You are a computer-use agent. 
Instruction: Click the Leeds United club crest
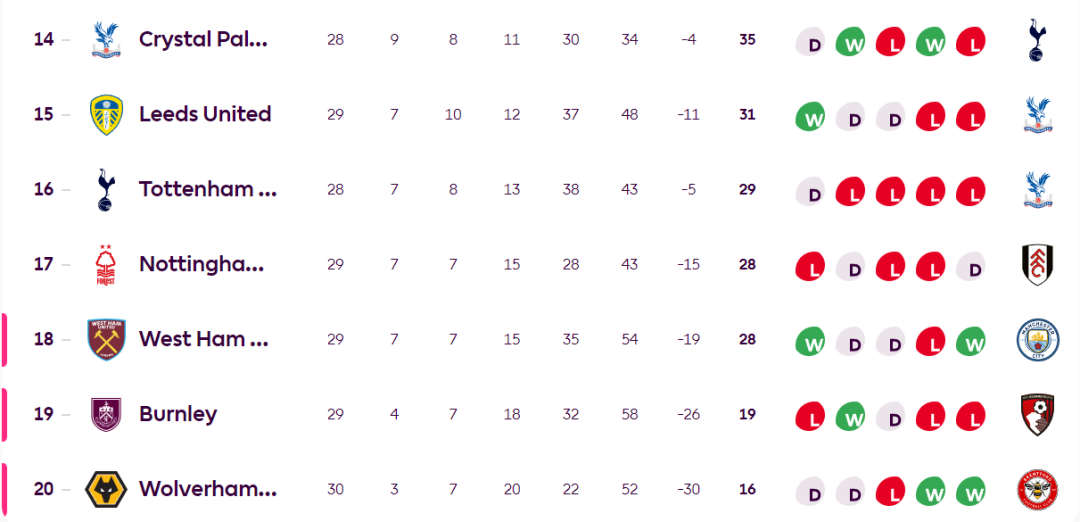pos(104,114)
